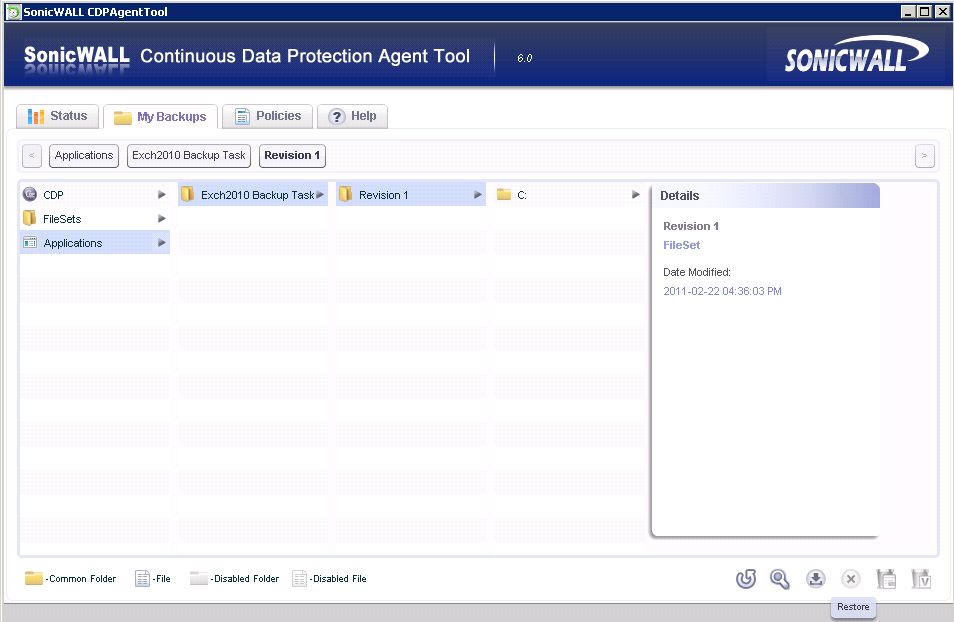Viewport: 954px width, 622px height.
Task: Click the FileSets folder icon
Action: pyautogui.click(x=29, y=218)
